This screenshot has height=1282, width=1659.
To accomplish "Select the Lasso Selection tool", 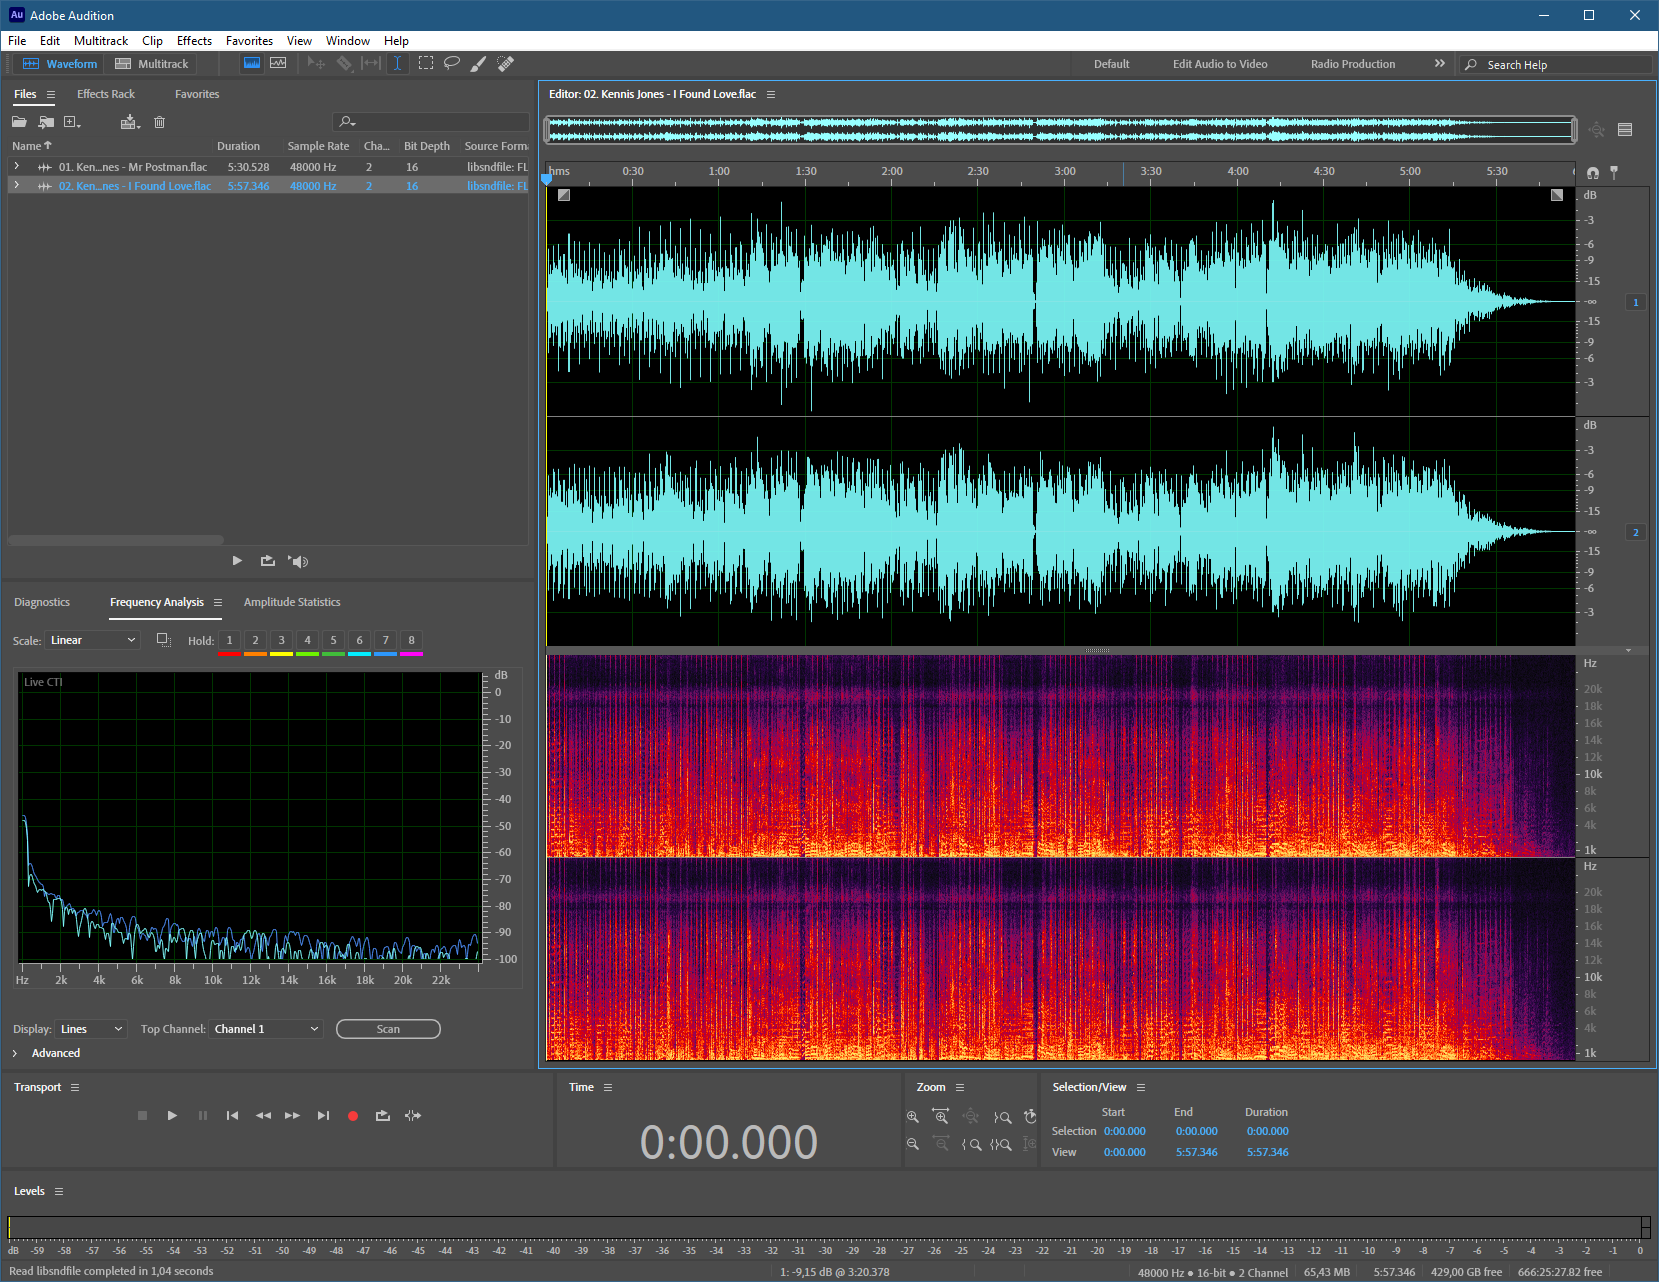I will tap(452, 63).
